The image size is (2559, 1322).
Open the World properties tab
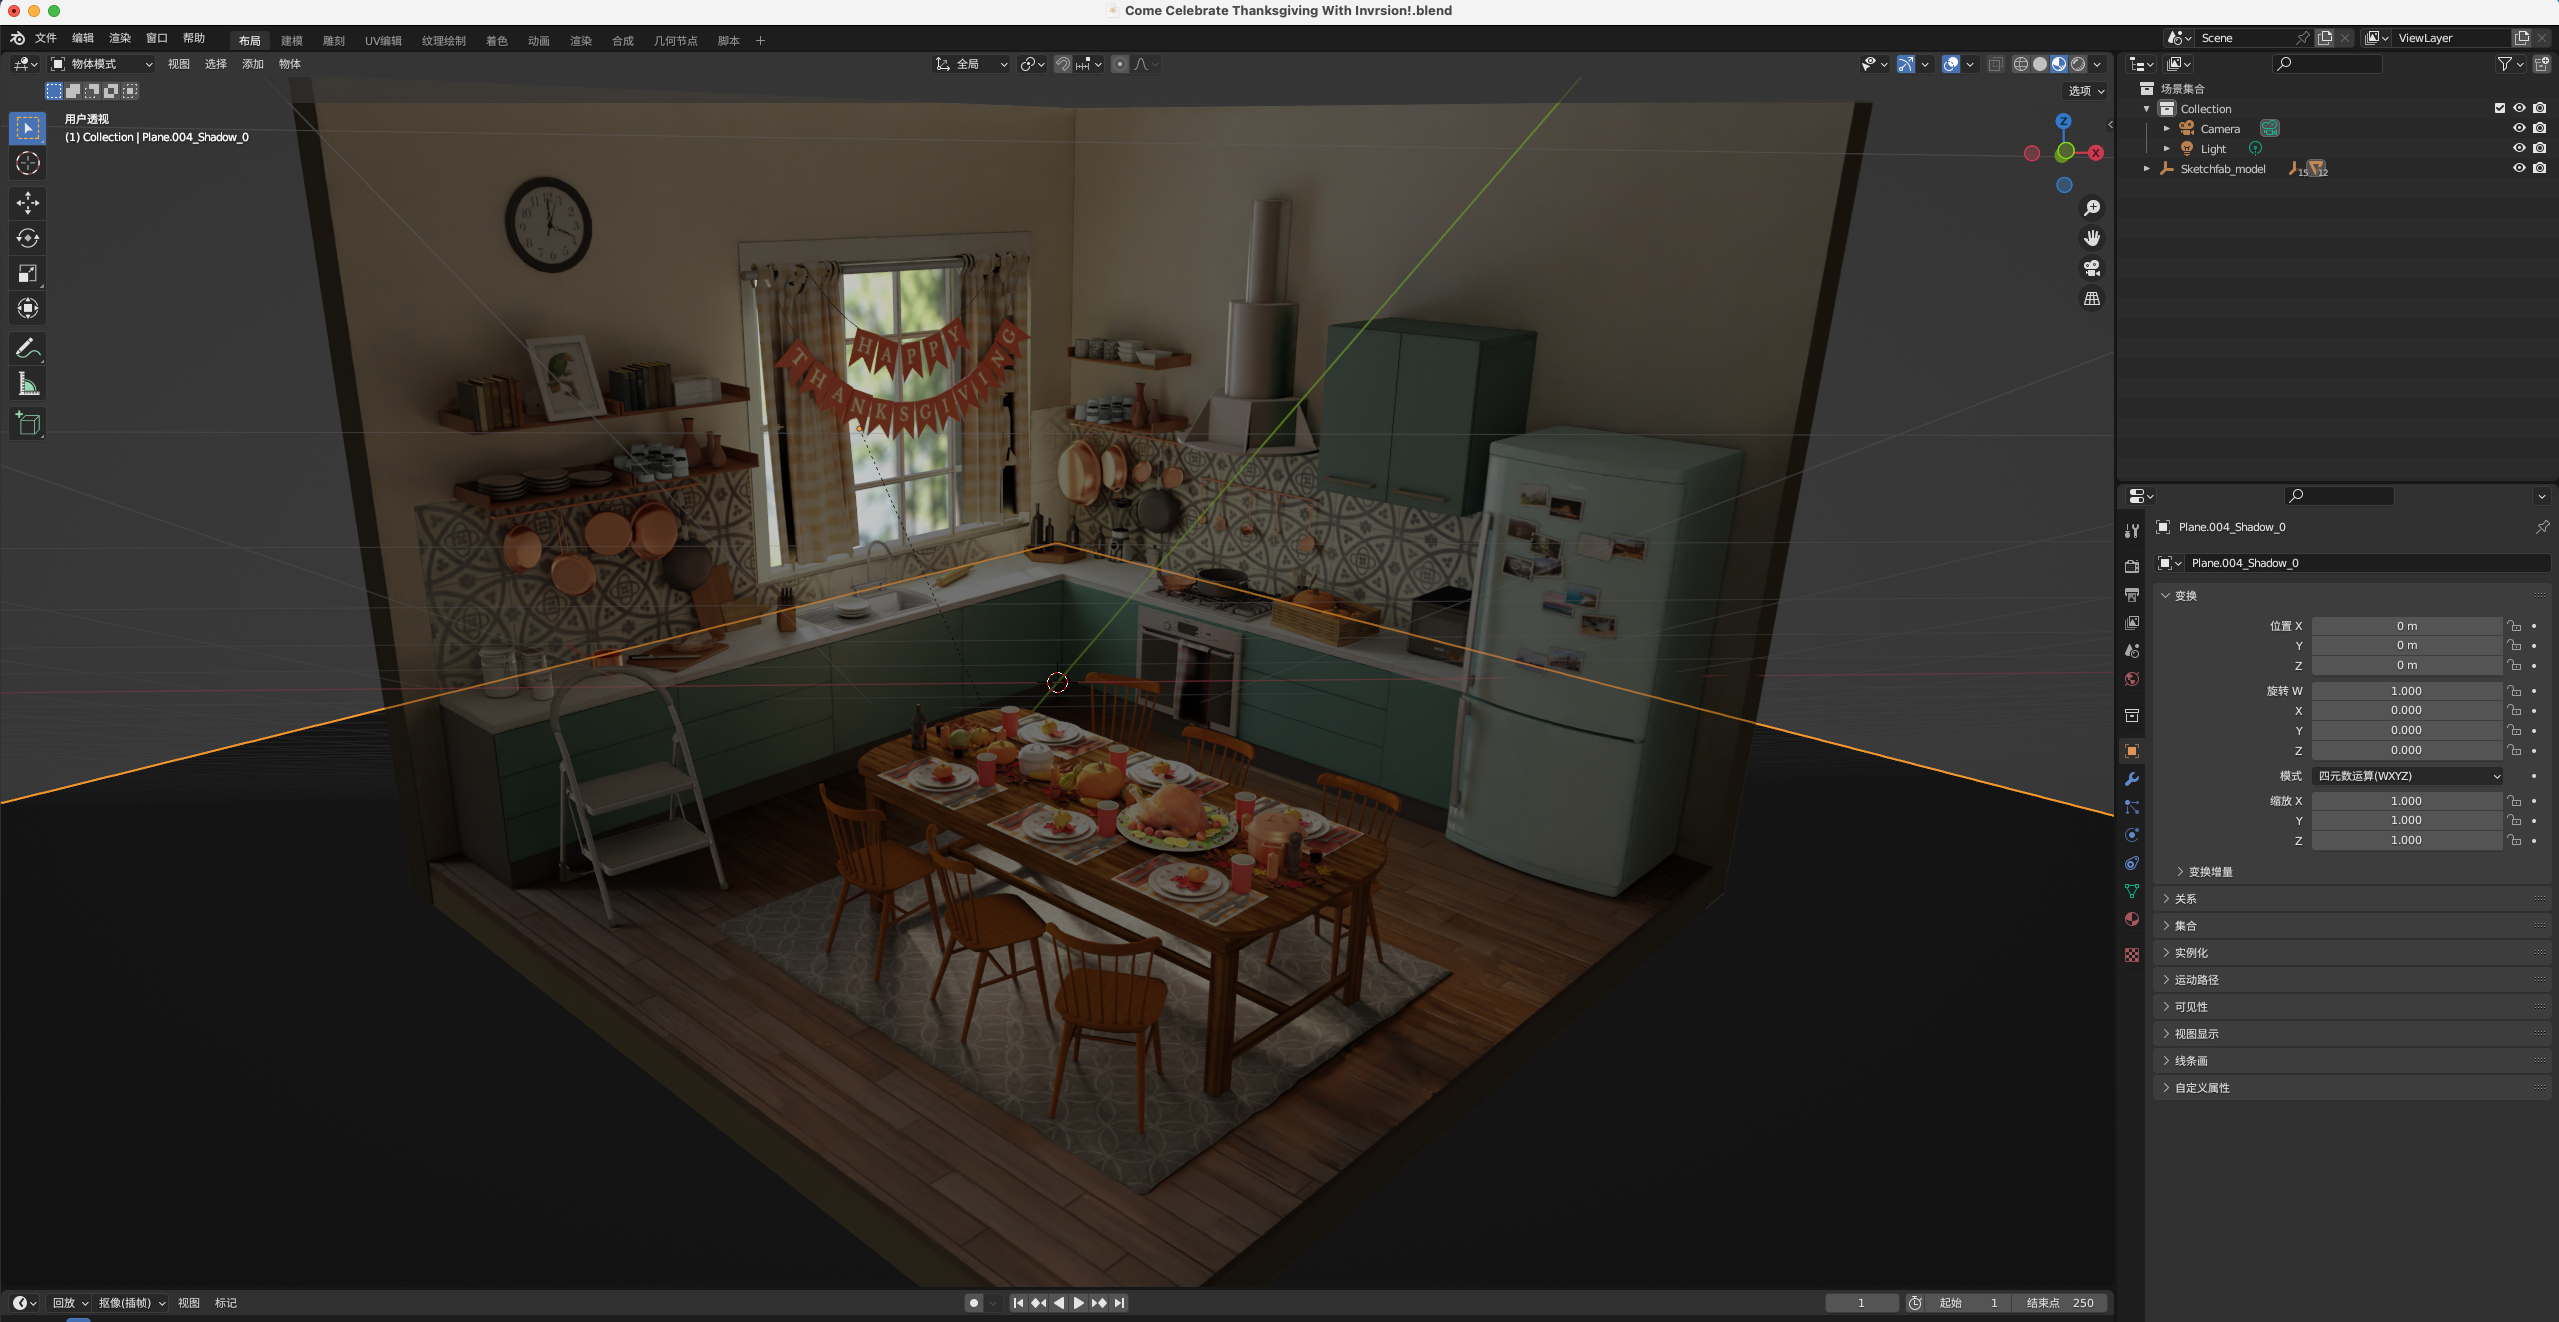pyautogui.click(x=2132, y=679)
